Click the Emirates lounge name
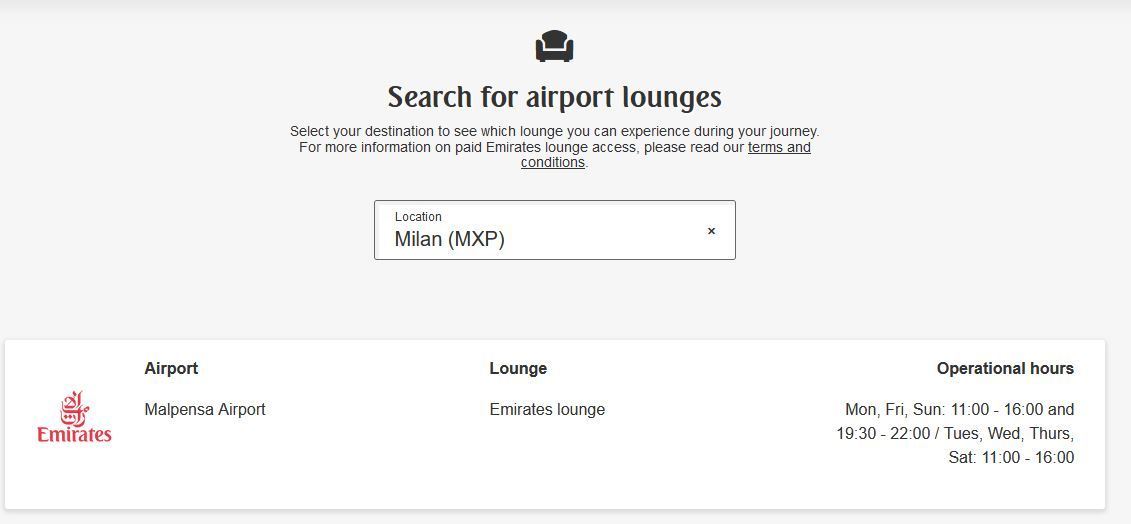This screenshot has width=1131, height=524. click(x=547, y=409)
